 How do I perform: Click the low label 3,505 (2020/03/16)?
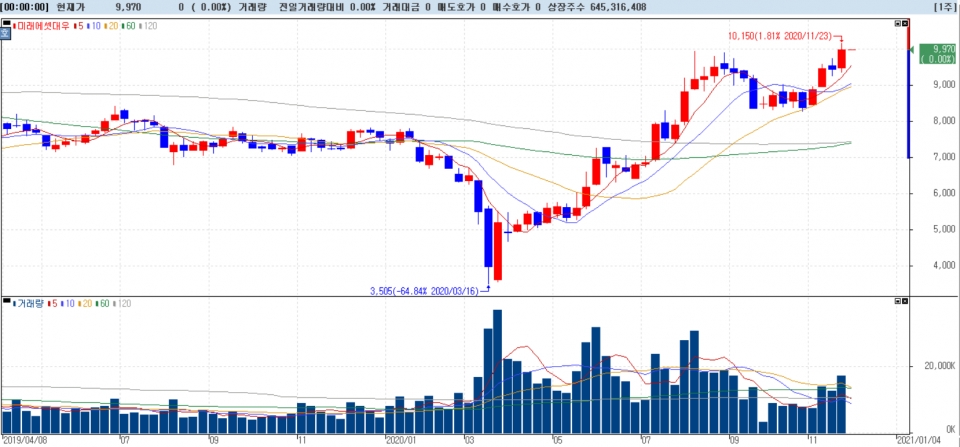426,291
